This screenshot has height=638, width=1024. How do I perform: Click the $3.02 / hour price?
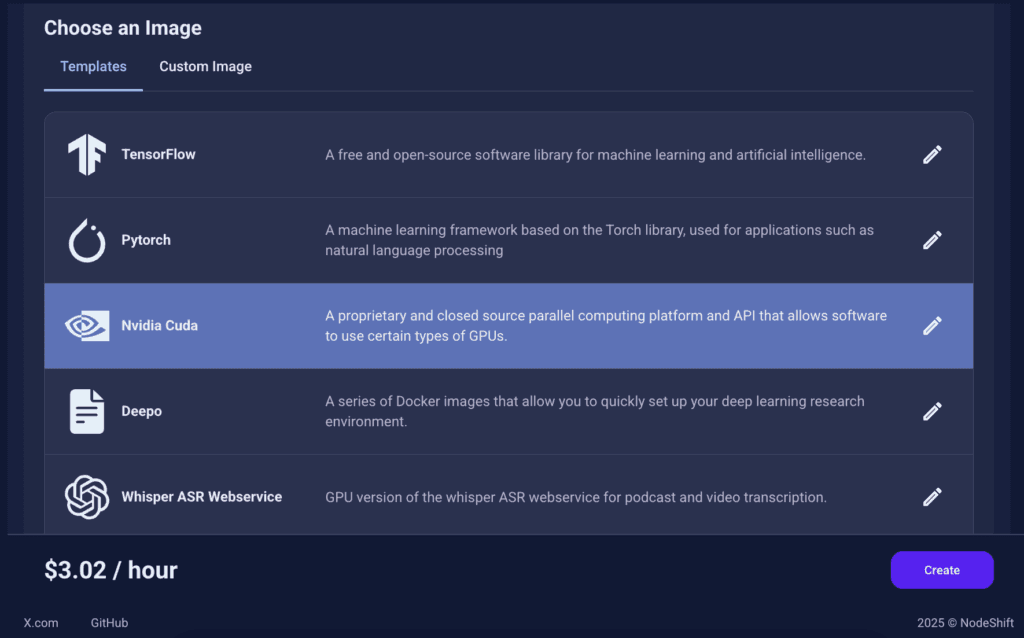pos(111,570)
